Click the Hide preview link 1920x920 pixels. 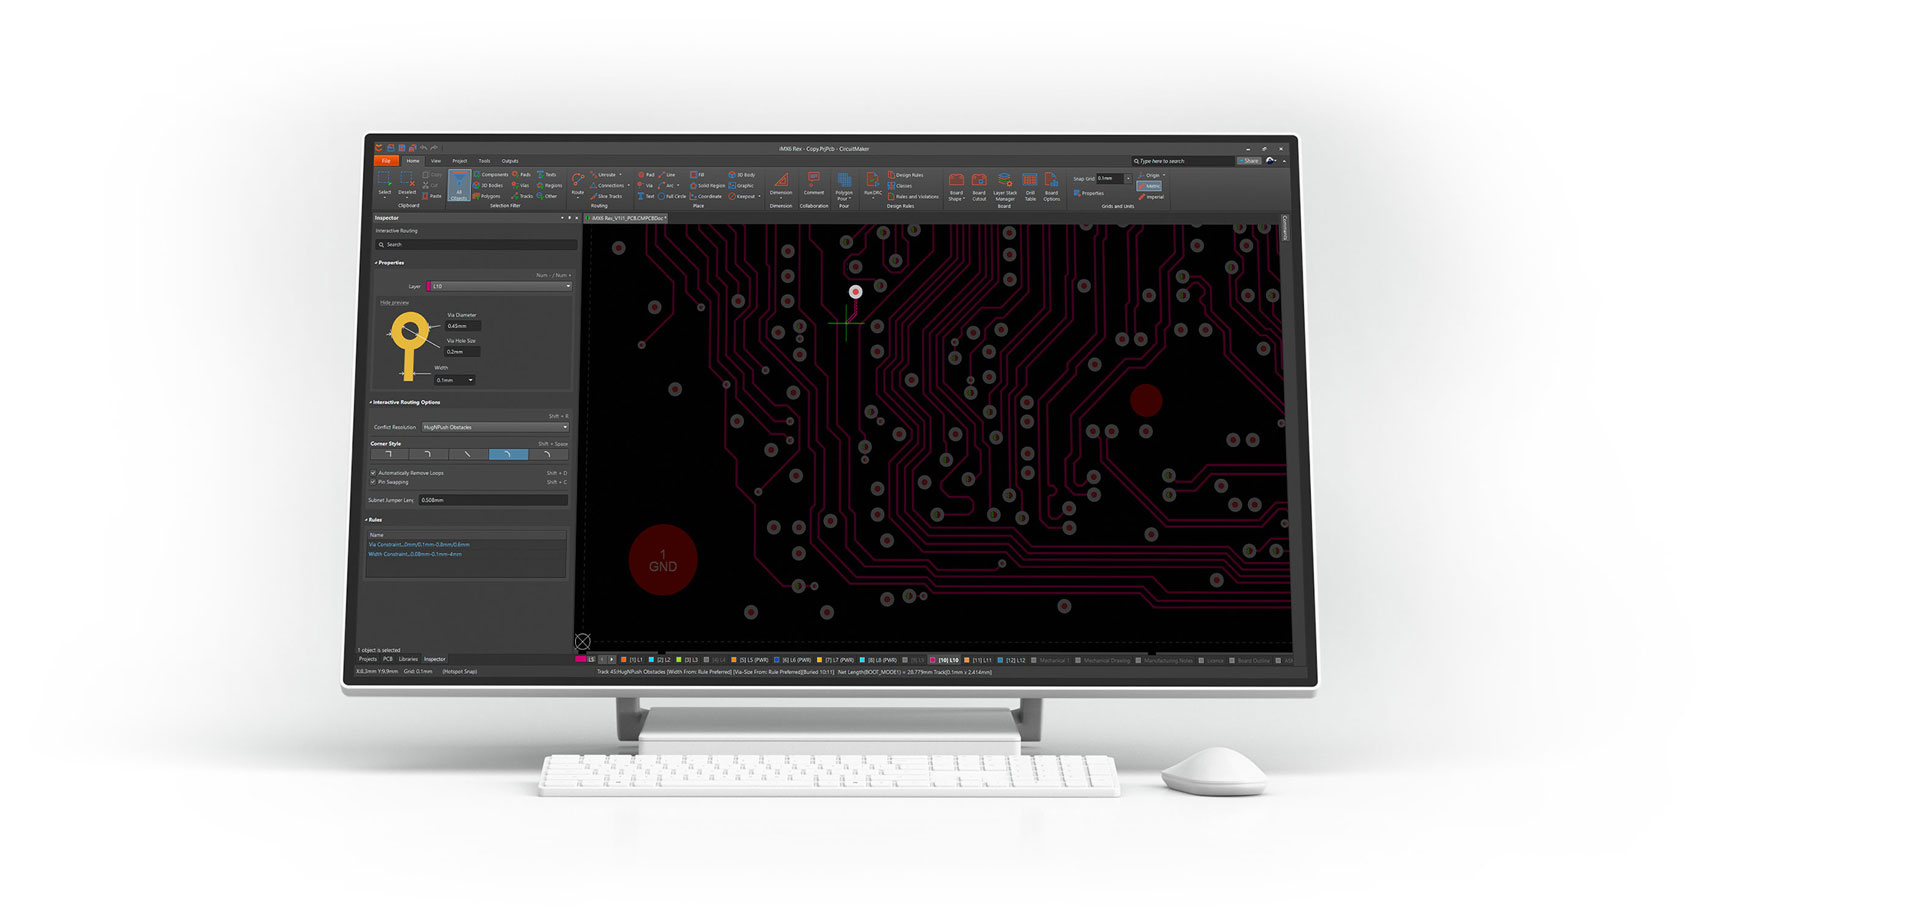[394, 302]
